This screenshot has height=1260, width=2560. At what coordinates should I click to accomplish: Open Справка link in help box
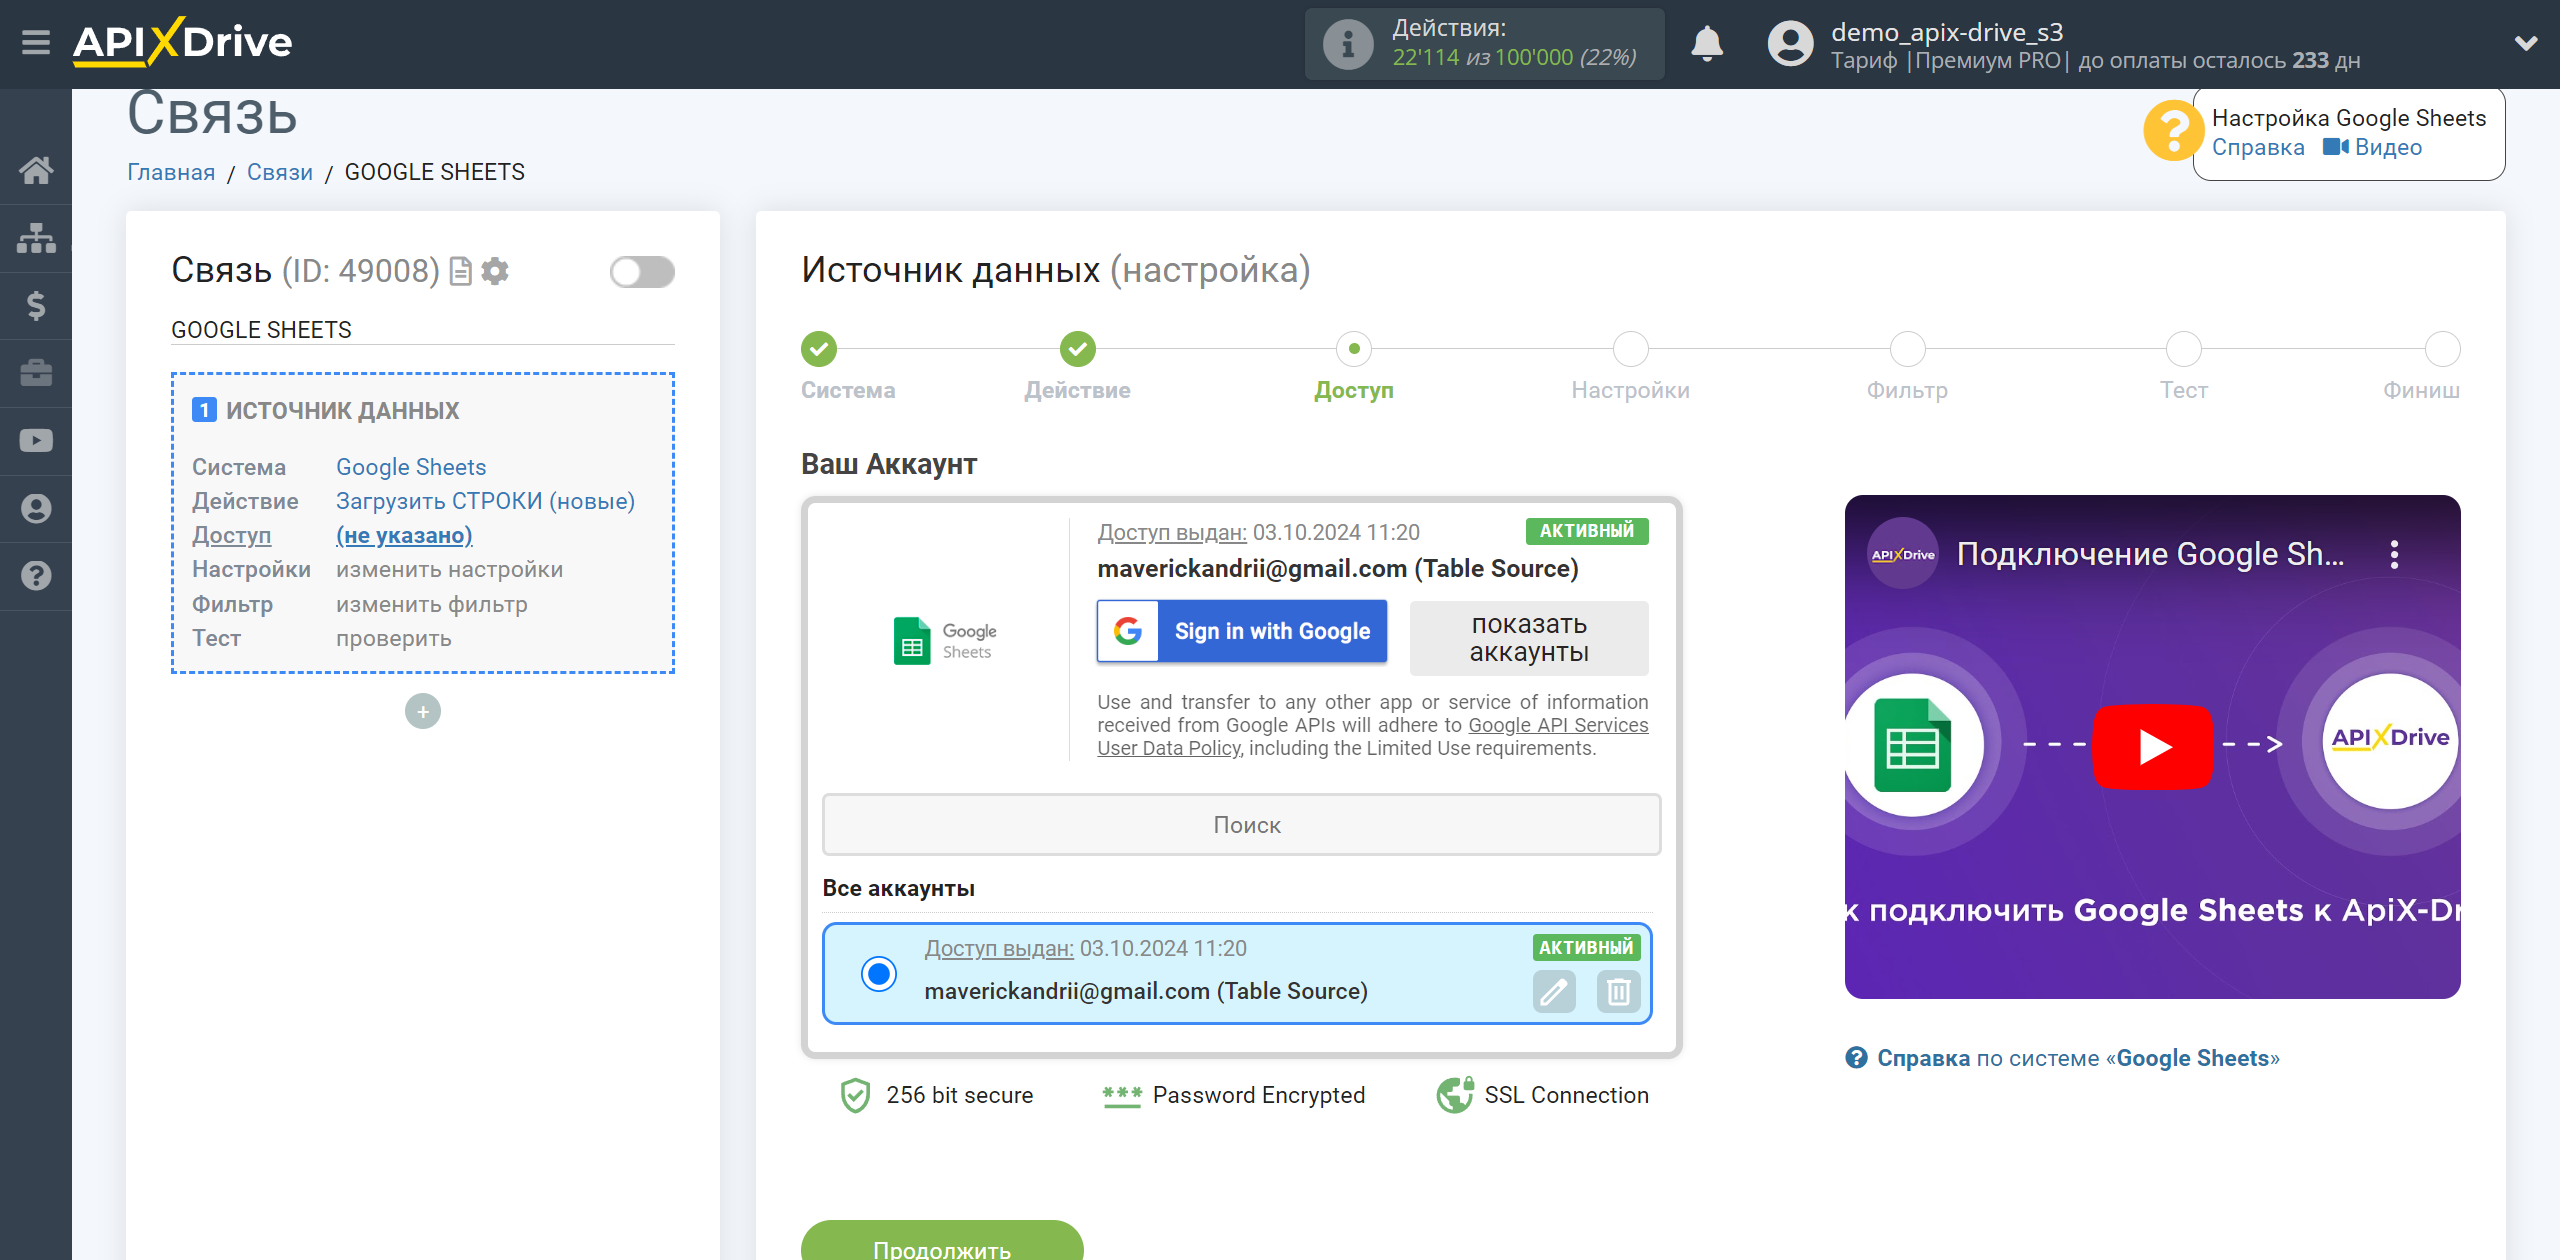pos(2258,147)
